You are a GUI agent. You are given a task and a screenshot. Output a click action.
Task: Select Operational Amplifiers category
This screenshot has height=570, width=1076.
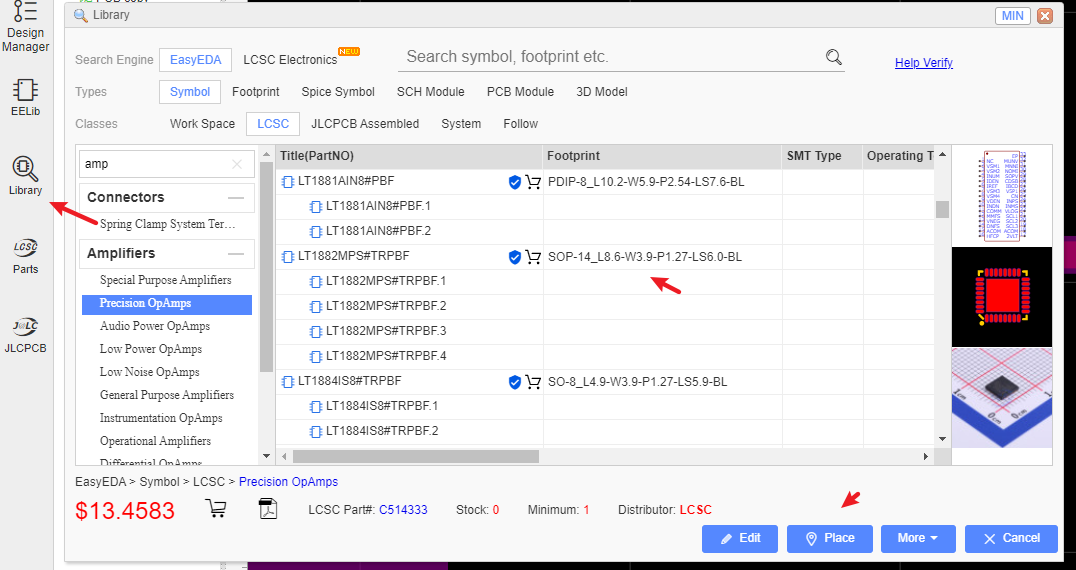[x=155, y=441]
